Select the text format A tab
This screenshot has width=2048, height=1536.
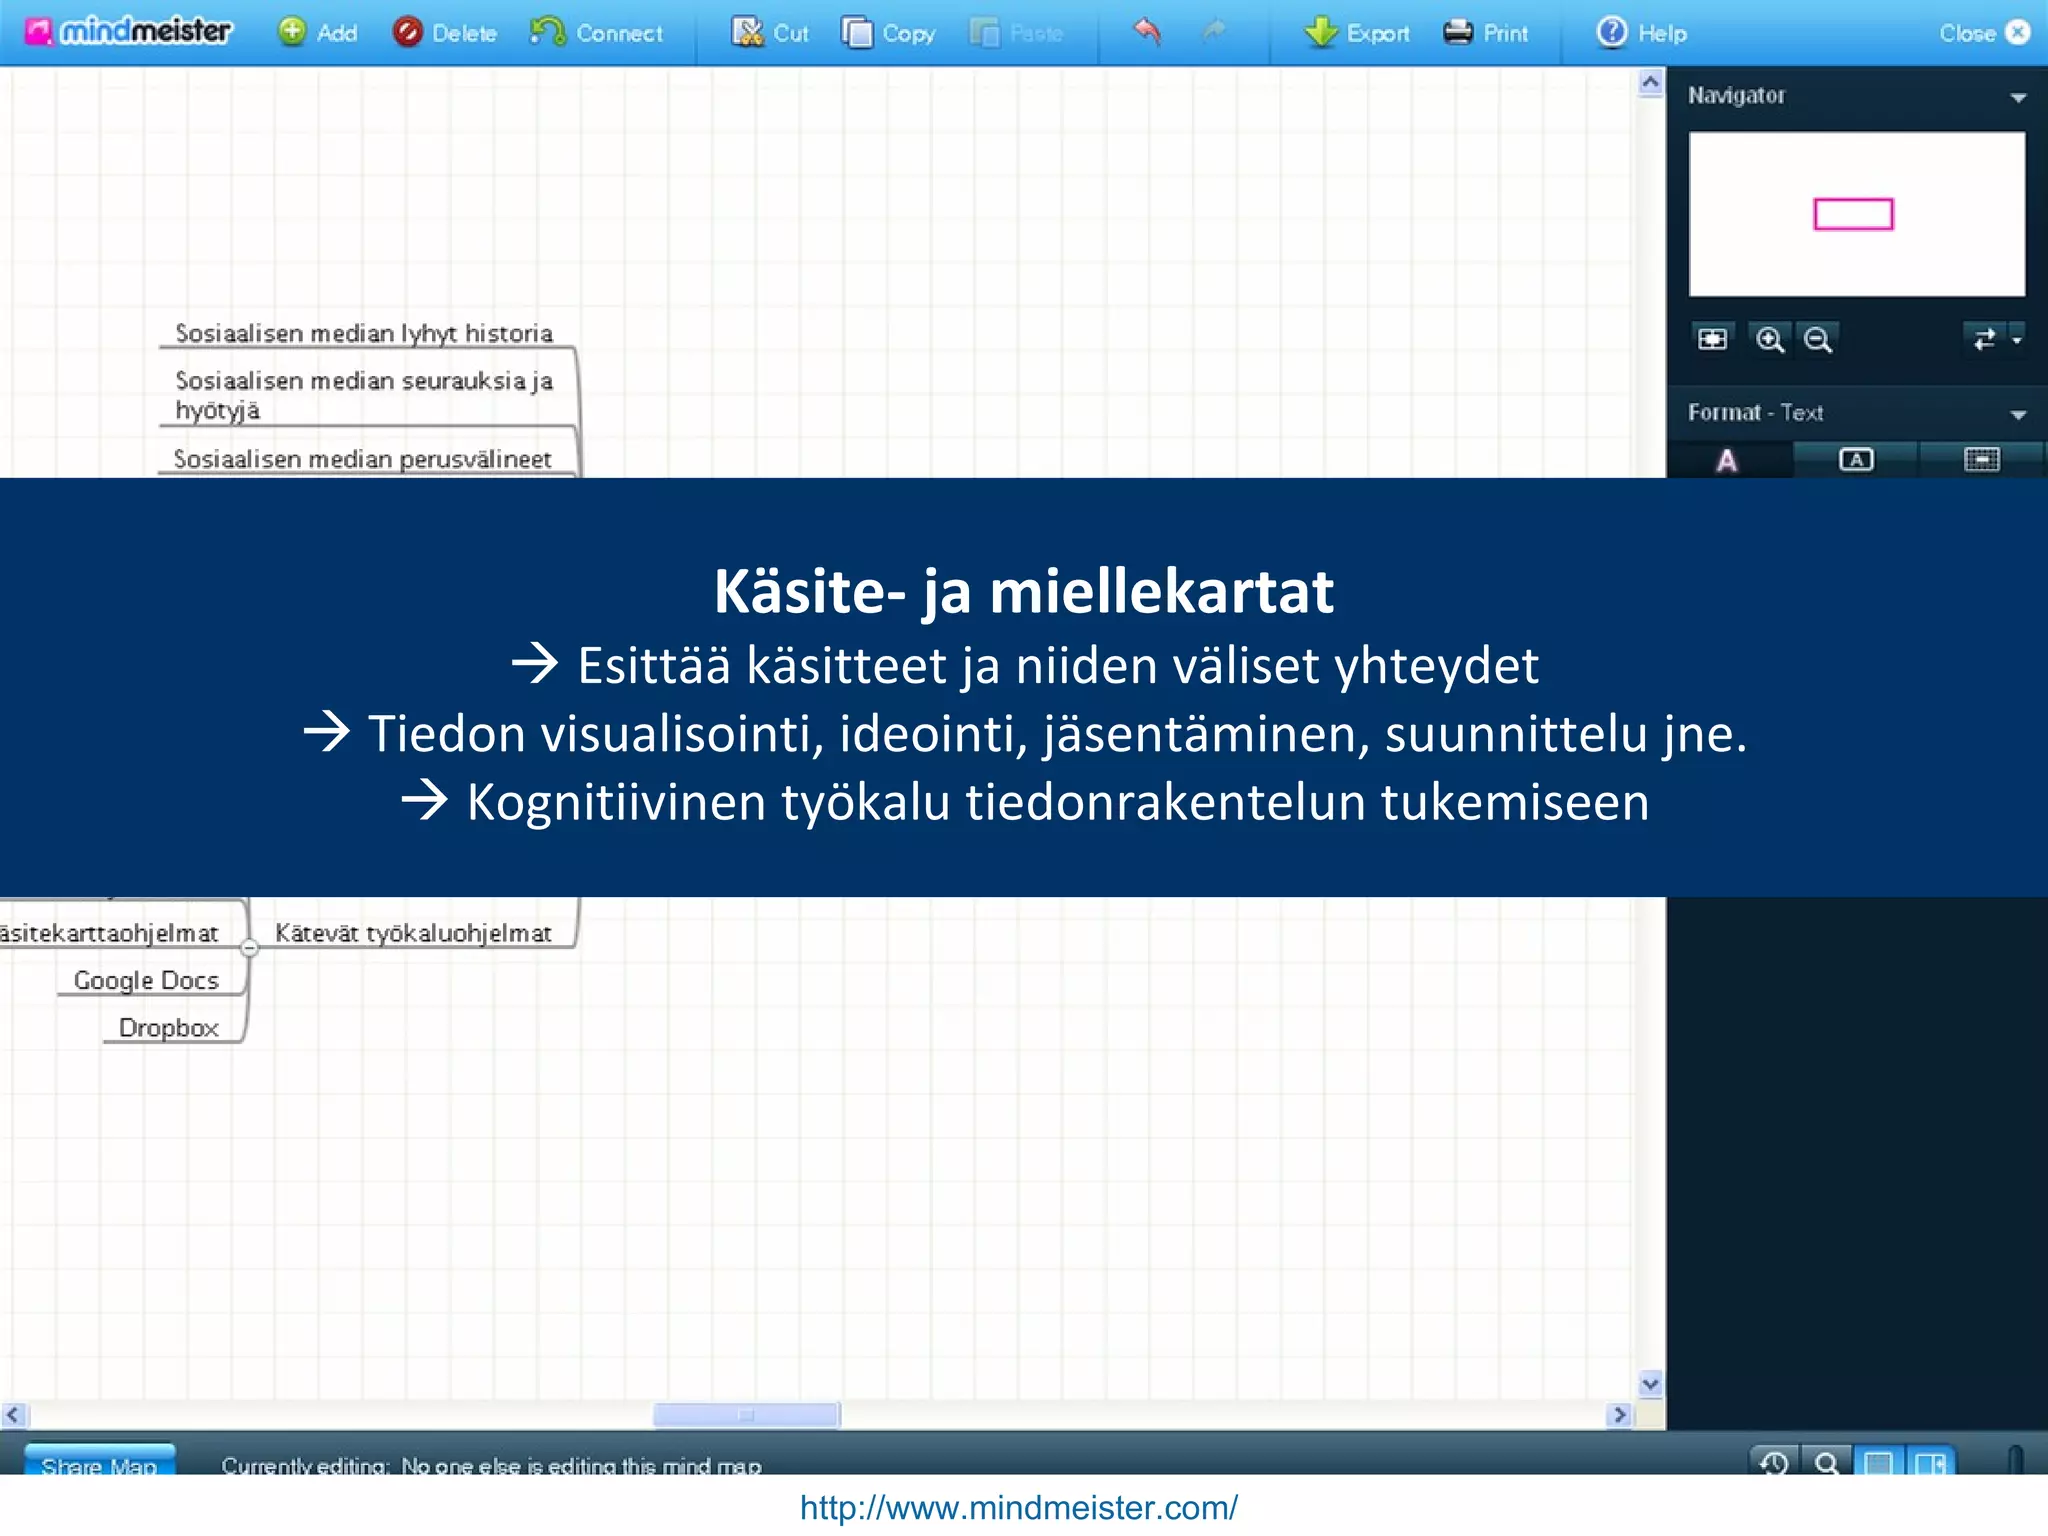(x=1727, y=460)
